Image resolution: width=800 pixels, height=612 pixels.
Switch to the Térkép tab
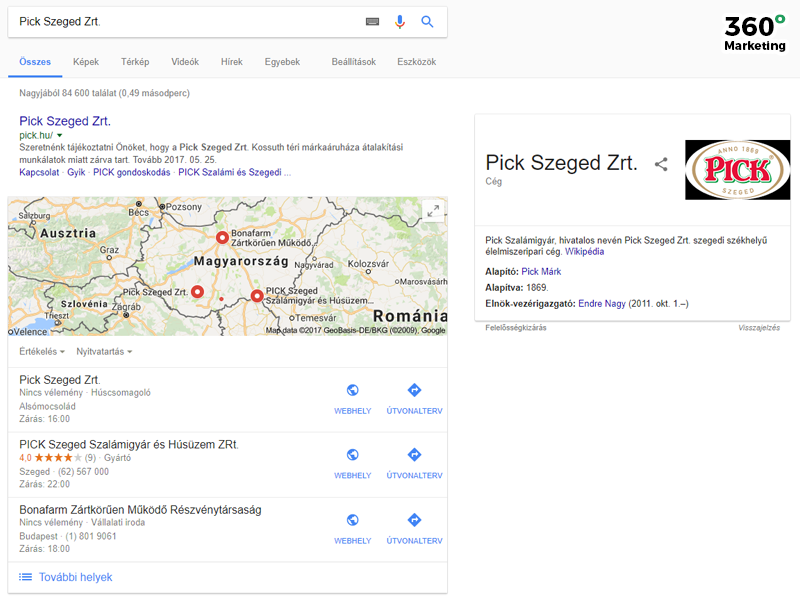(135, 62)
